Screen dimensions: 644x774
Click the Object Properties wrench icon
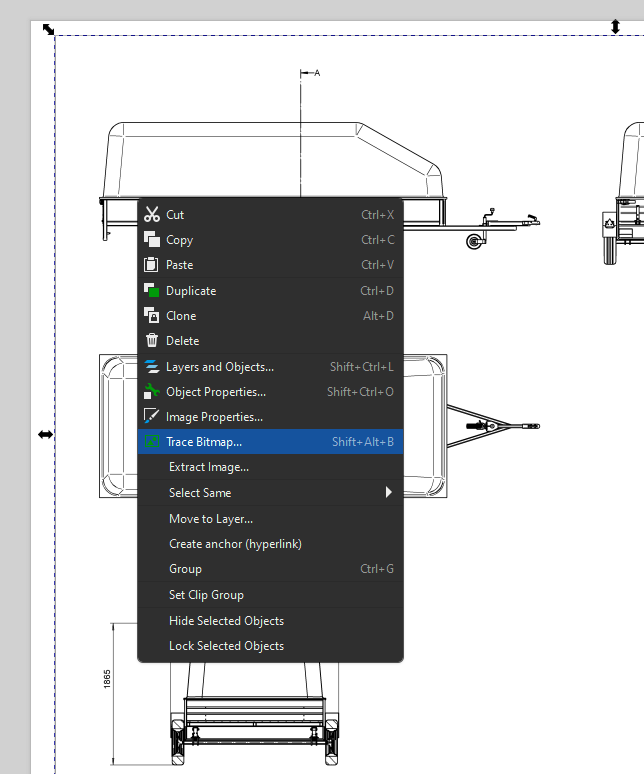[x=152, y=392]
